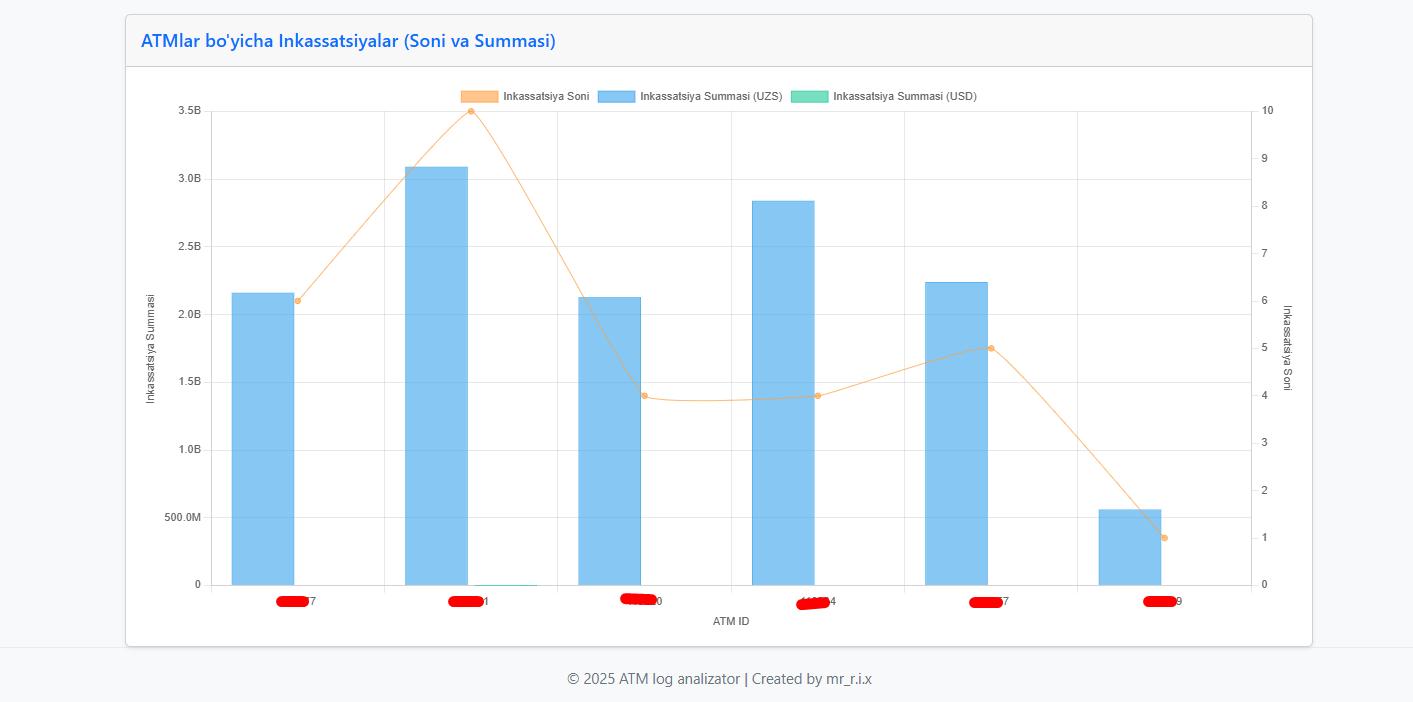Viewport: 1413px width, 702px height.
Task: Select the tallest blue bar in chart
Action: point(436,375)
